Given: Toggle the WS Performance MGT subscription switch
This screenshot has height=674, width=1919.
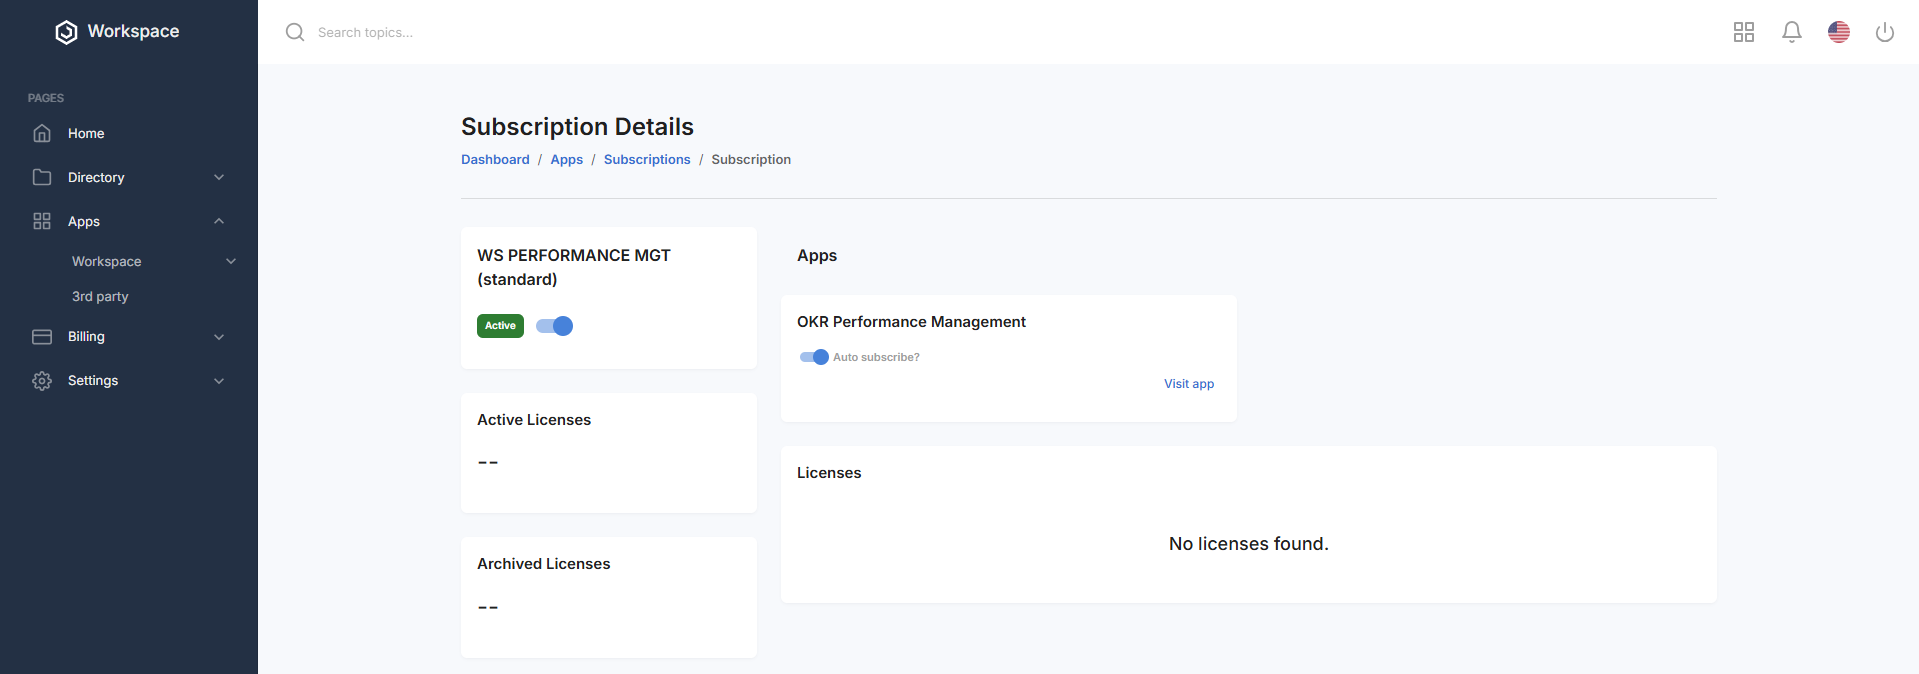Looking at the screenshot, I should click(x=555, y=326).
